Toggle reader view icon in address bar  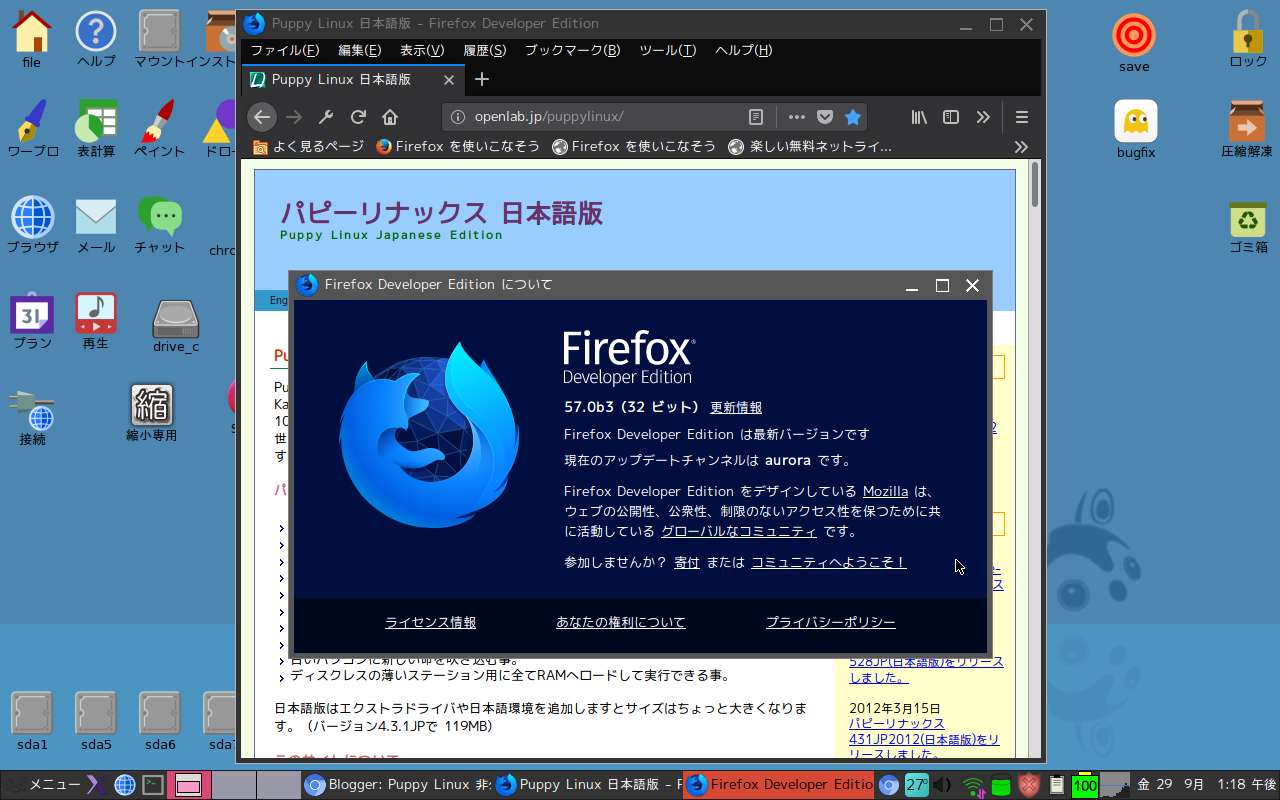[757, 117]
